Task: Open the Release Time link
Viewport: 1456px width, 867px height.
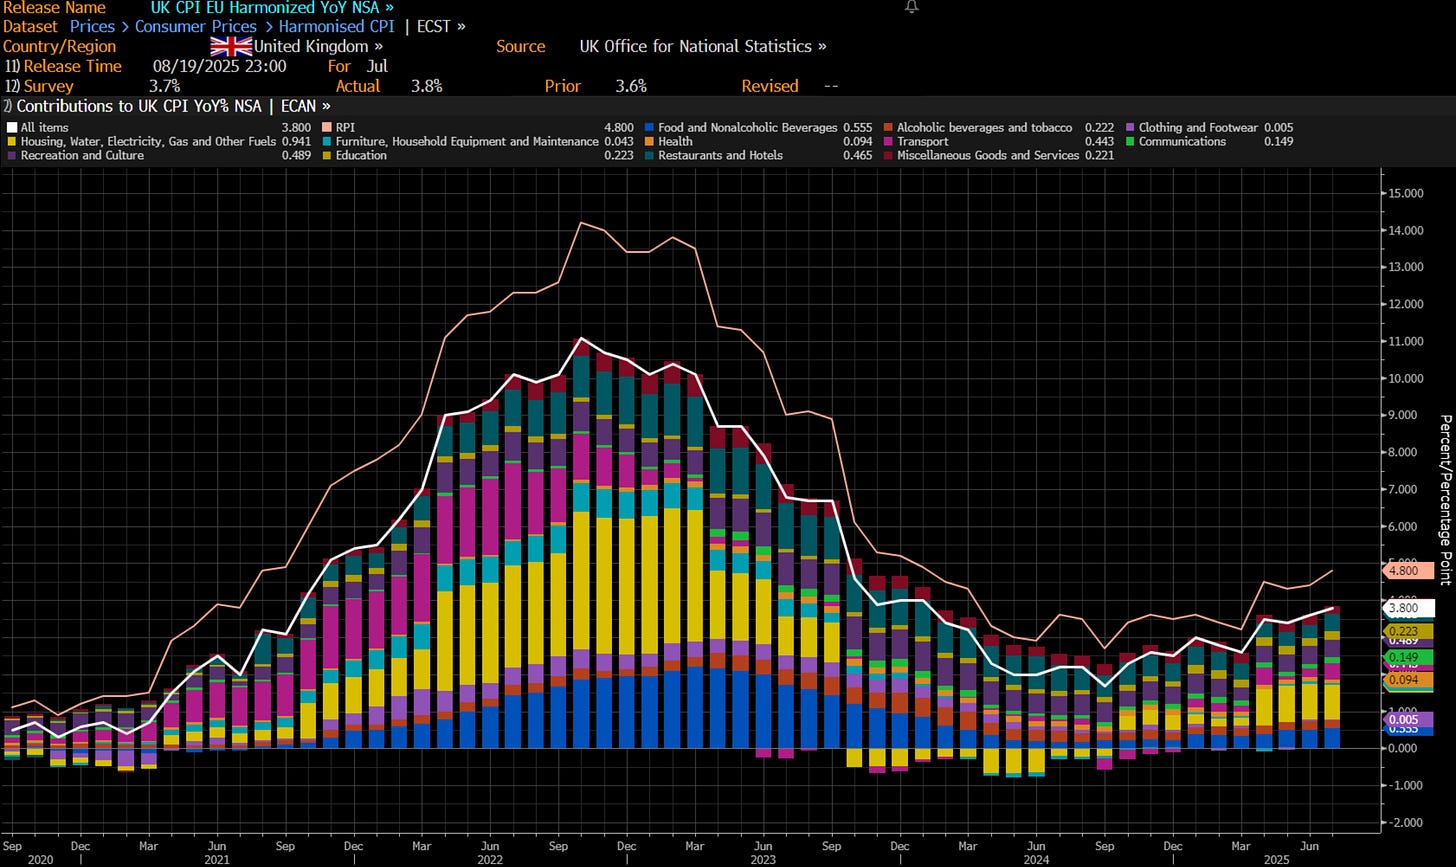Action: tap(72, 66)
